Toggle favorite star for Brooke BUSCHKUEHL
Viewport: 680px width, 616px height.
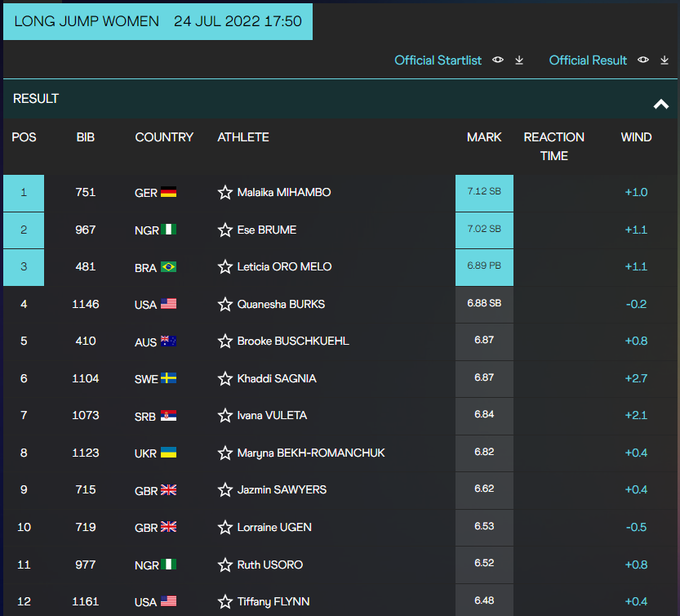[x=225, y=342]
